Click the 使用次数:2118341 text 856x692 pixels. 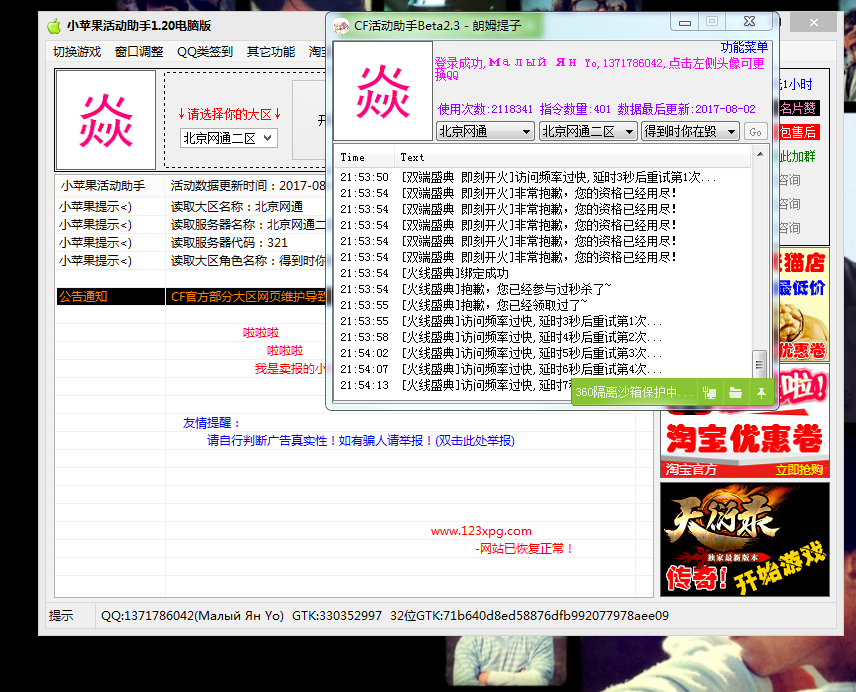(485, 109)
